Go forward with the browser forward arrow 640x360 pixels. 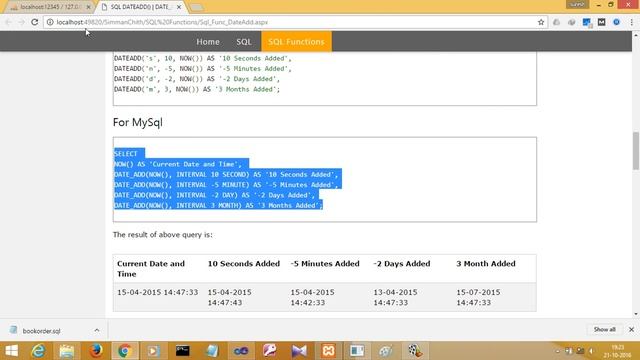[22, 22]
